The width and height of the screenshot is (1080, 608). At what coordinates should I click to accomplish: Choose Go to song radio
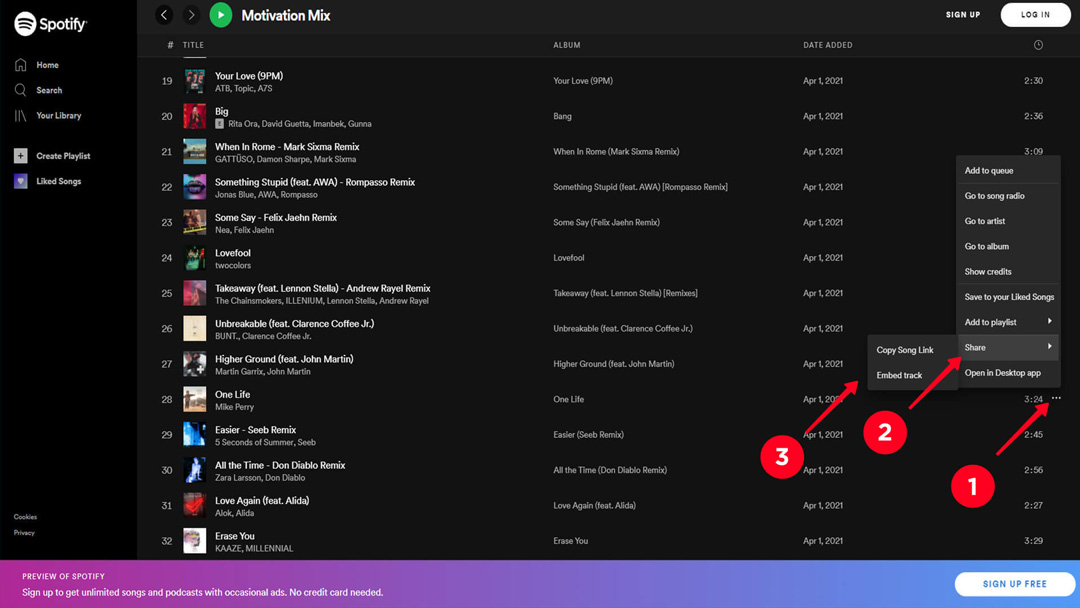tap(1008, 196)
